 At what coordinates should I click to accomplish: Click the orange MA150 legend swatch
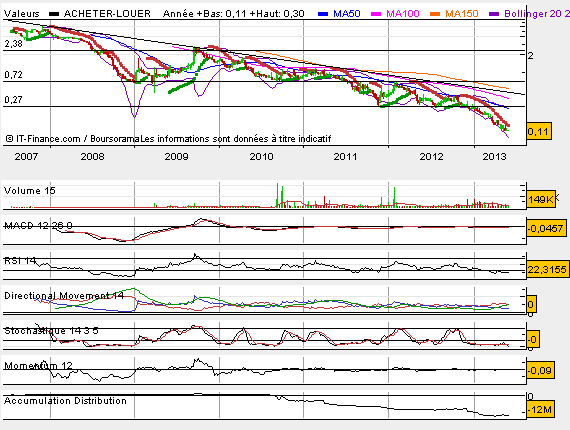(435, 14)
